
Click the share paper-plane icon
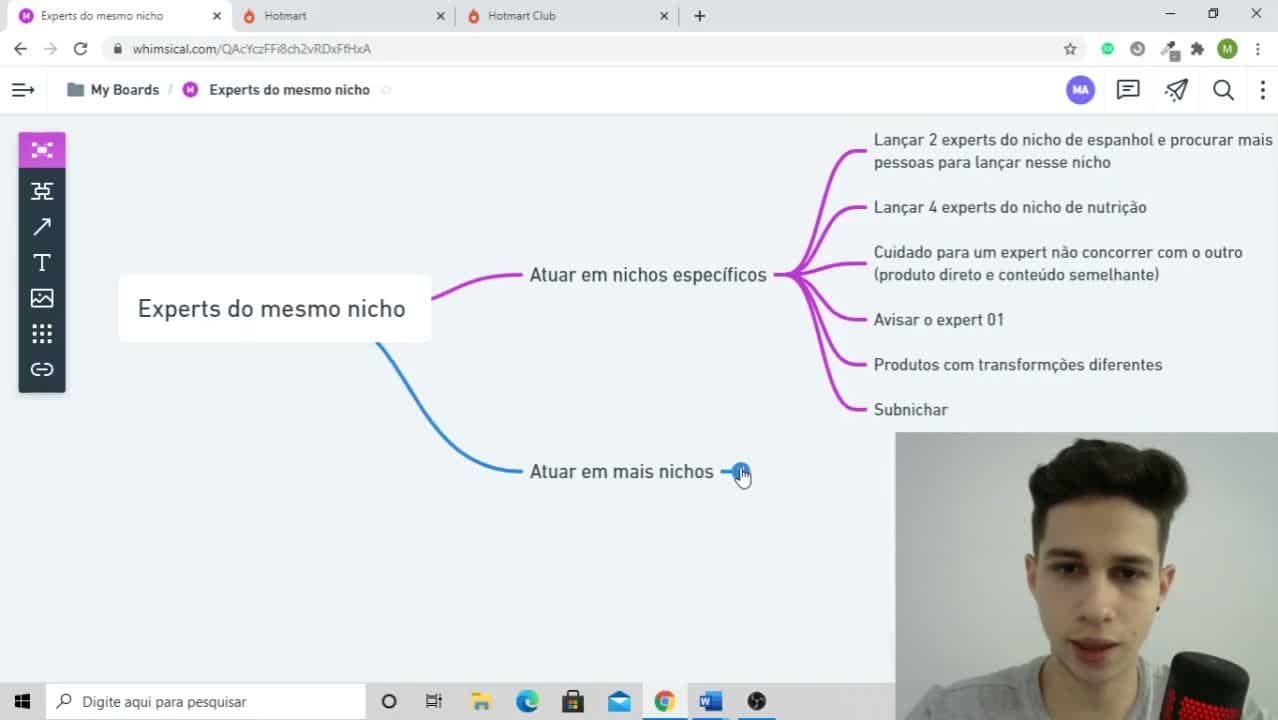[1176, 90]
